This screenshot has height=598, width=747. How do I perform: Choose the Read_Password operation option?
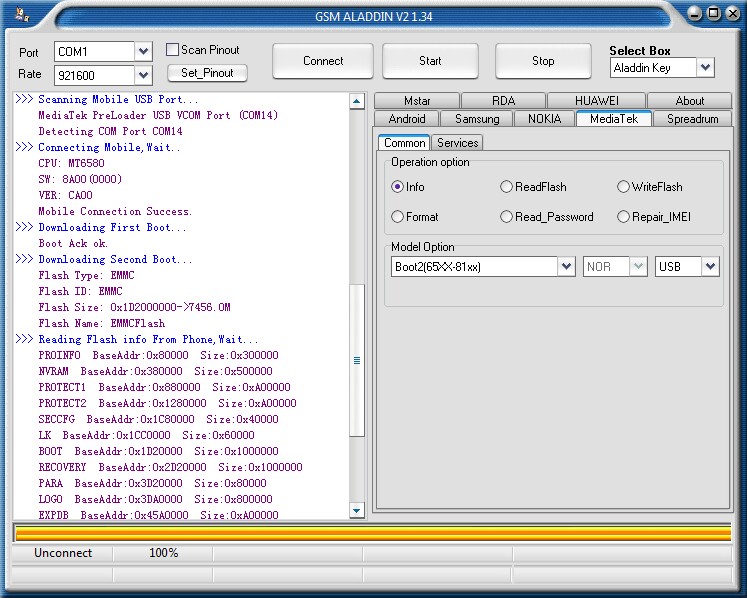click(x=506, y=217)
